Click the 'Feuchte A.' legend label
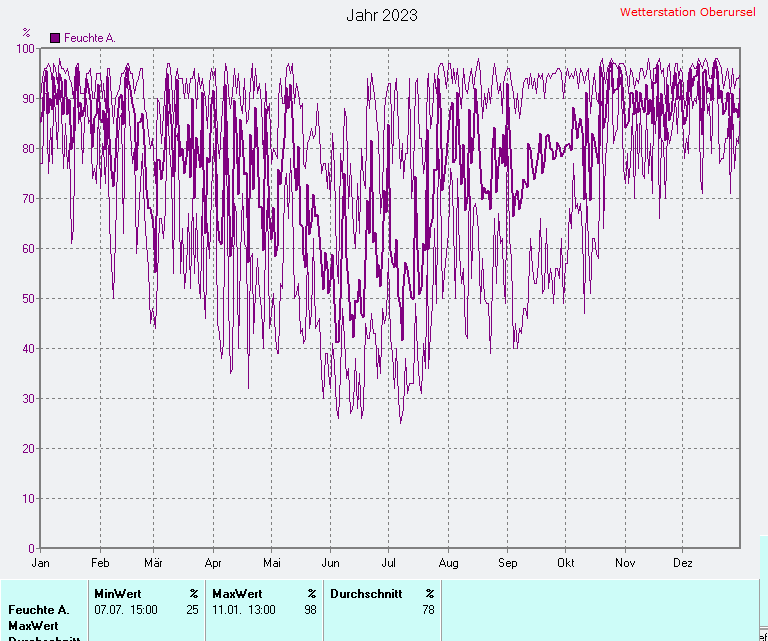The image size is (768, 641). pyautogui.click(x=90, y=38)
